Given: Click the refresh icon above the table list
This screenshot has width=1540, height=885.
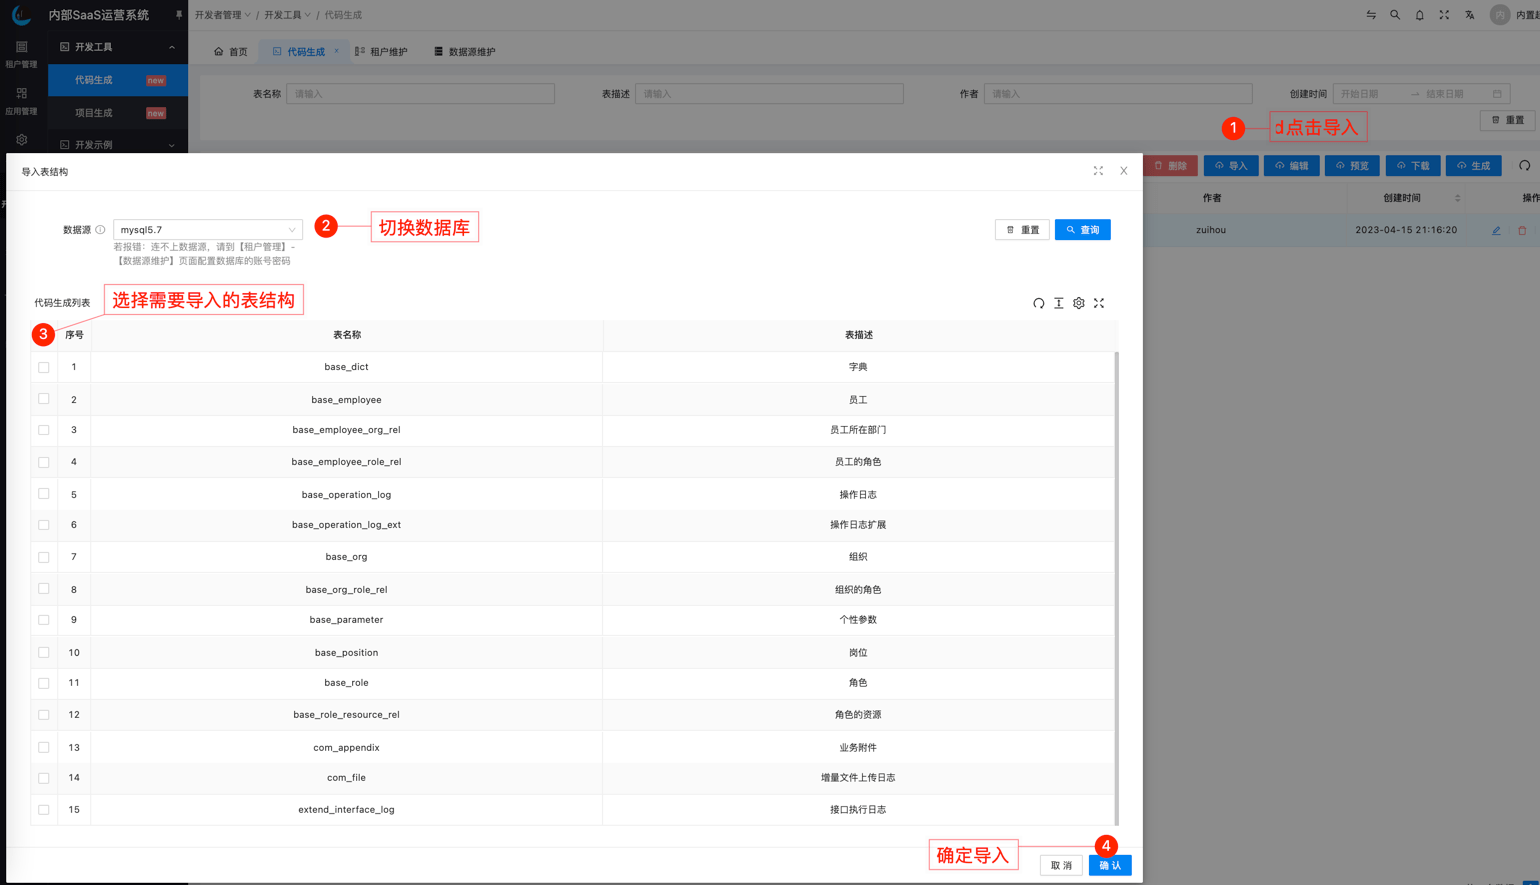Looking at the screenshot, I should click(x=1038, y=303).
